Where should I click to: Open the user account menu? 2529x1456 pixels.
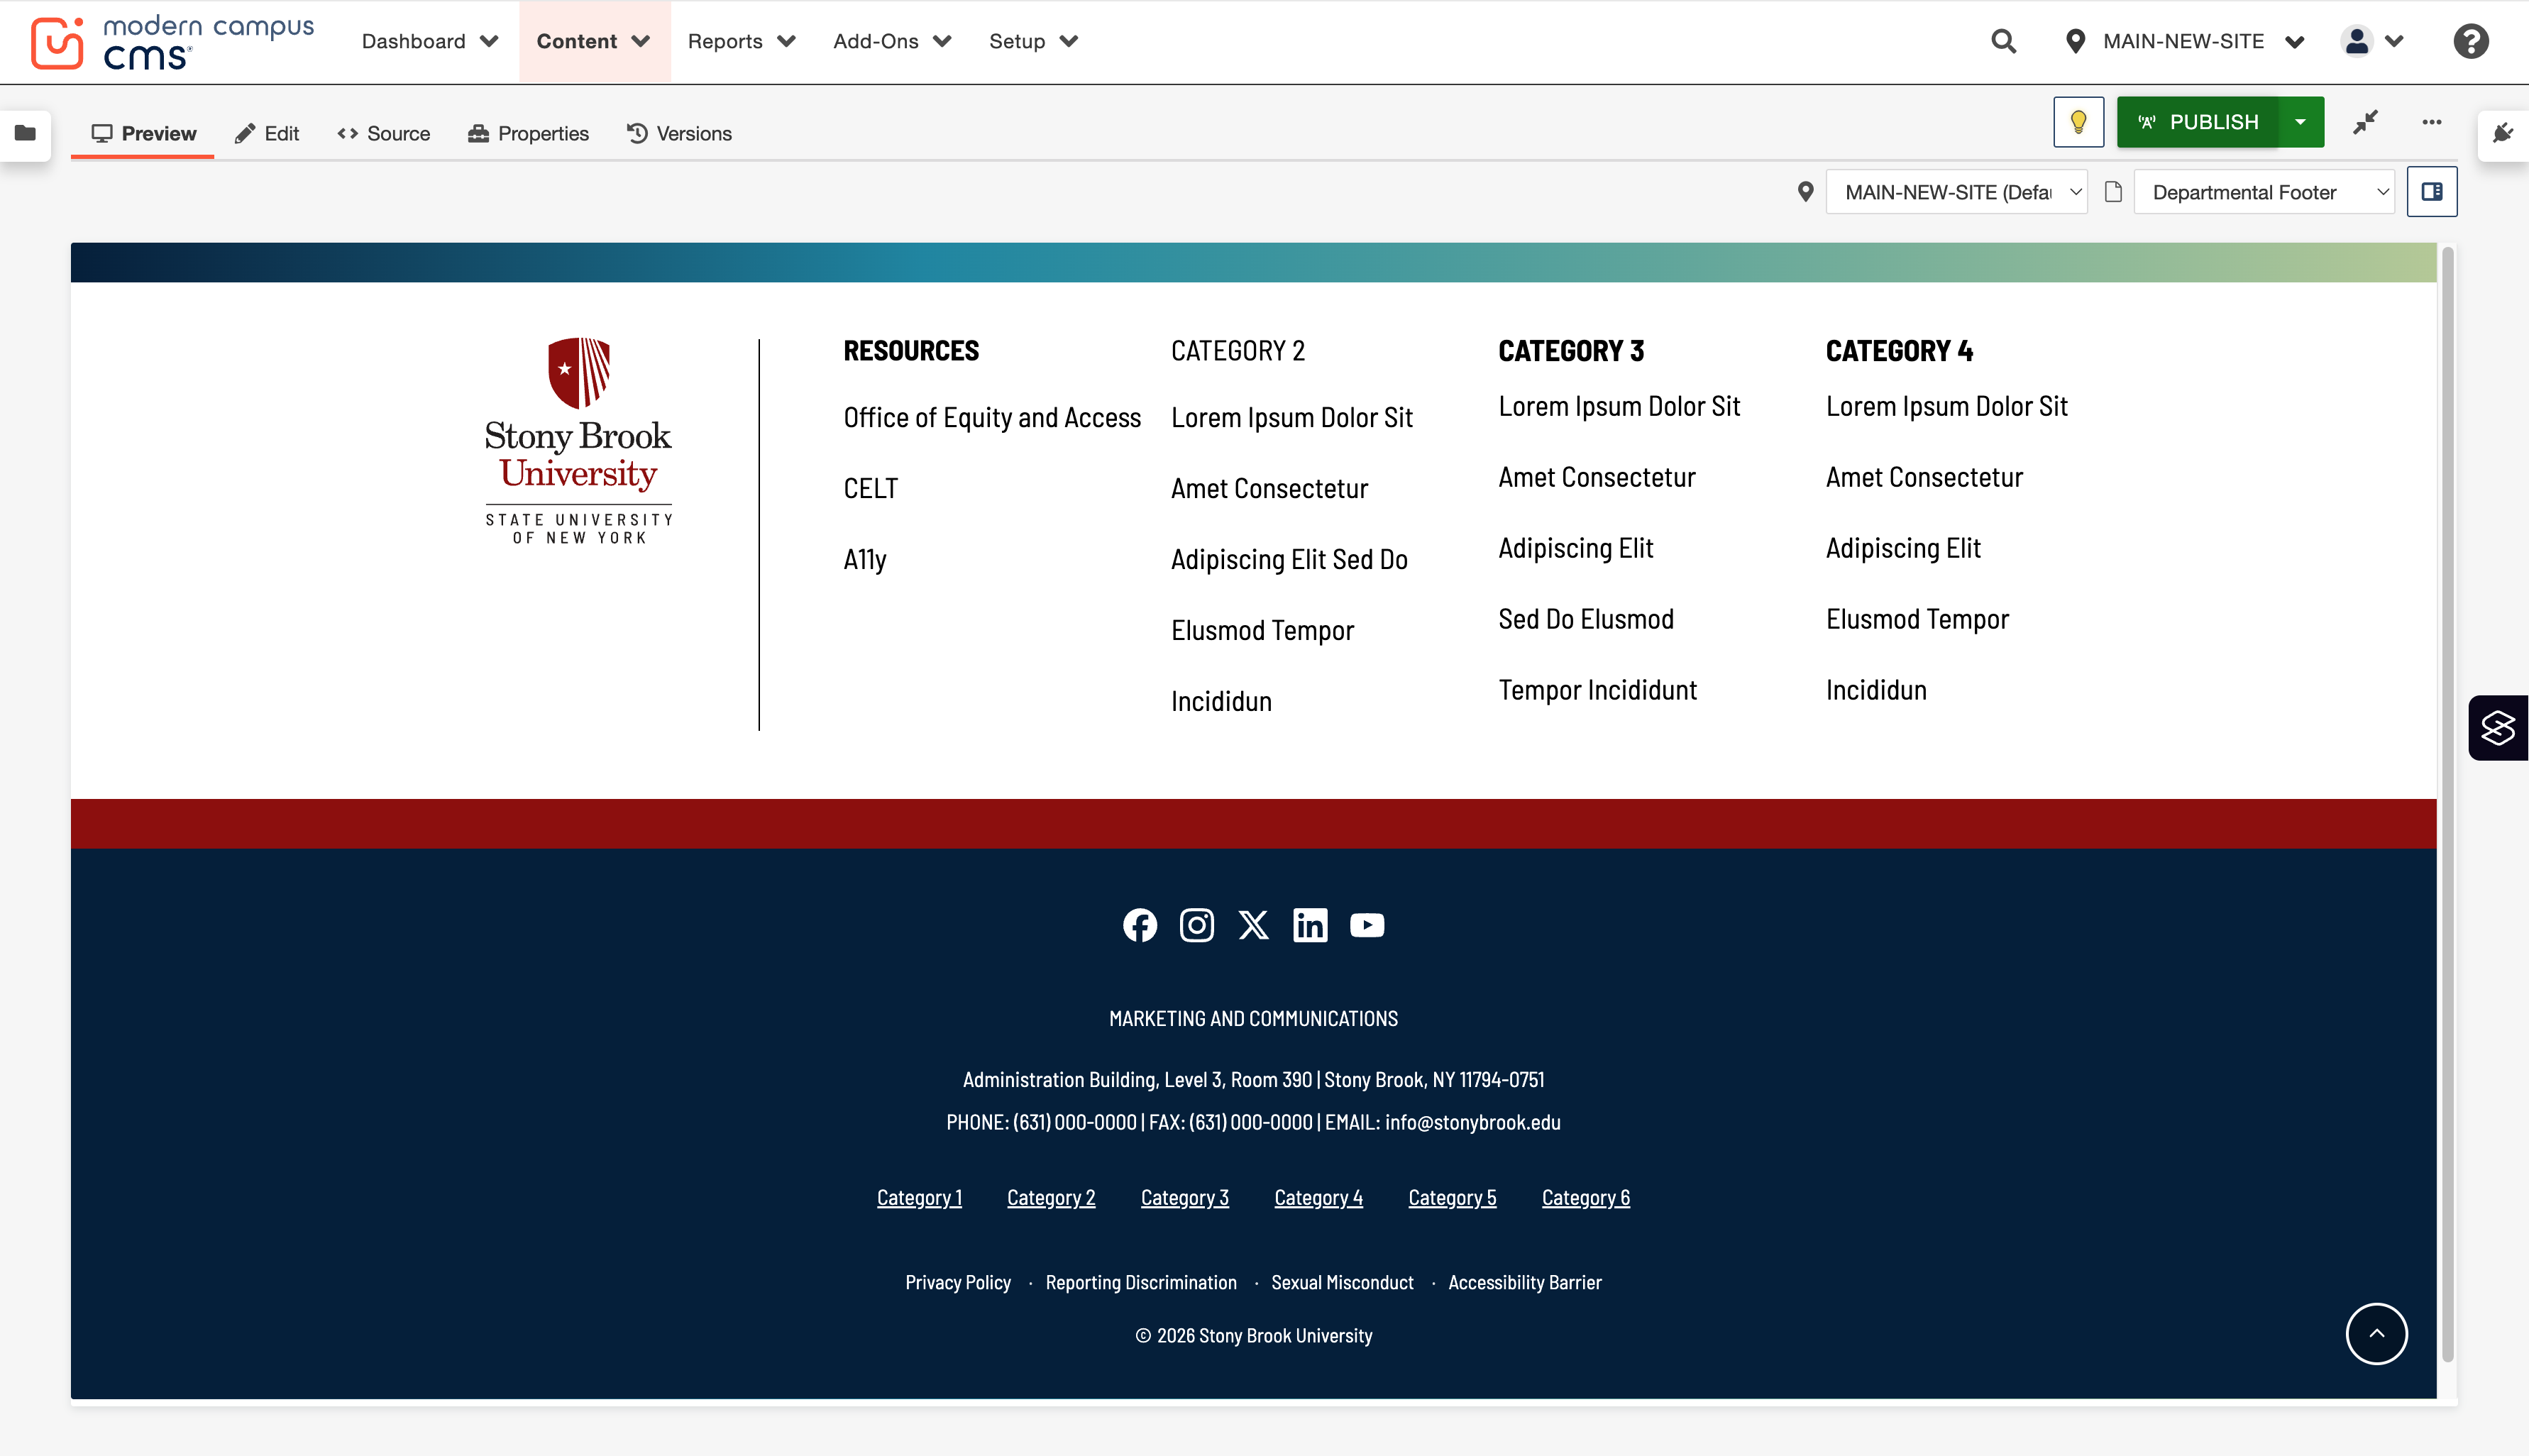click(x=2371, y=41)
